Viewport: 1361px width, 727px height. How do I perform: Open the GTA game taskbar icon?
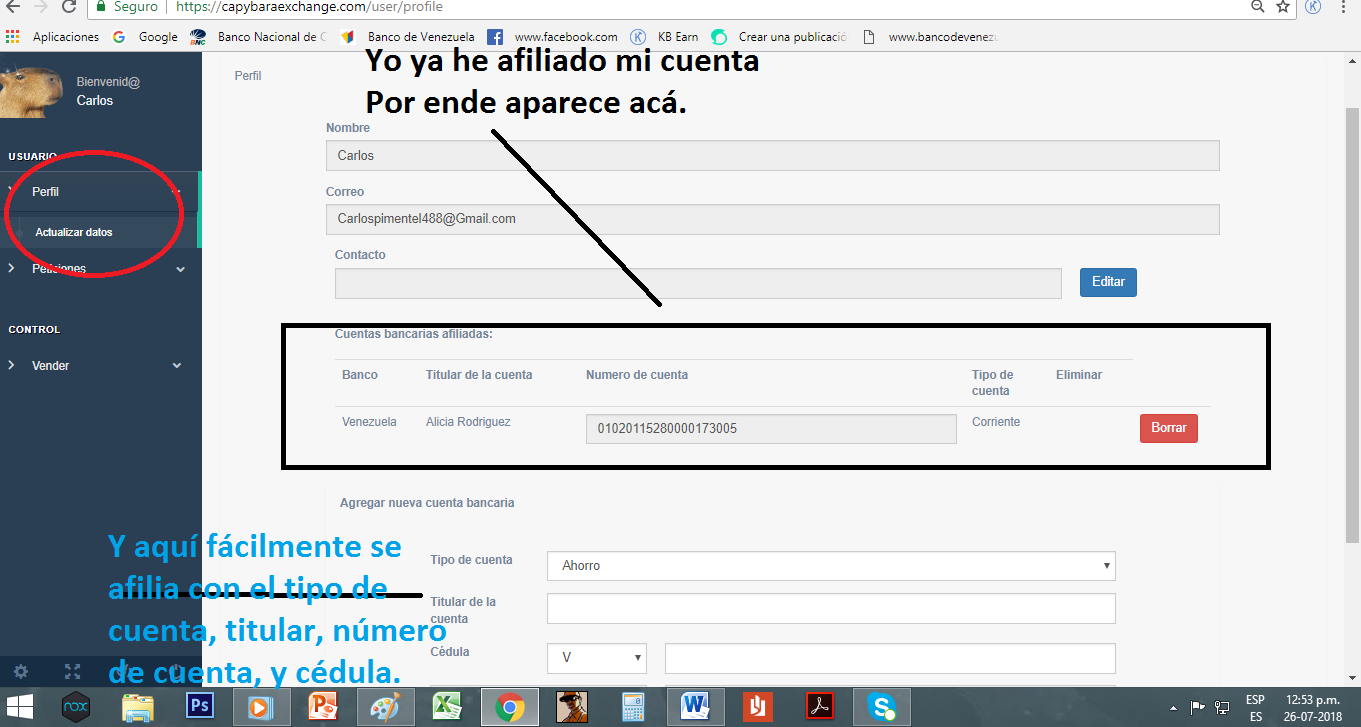click(x=570, y=706)
